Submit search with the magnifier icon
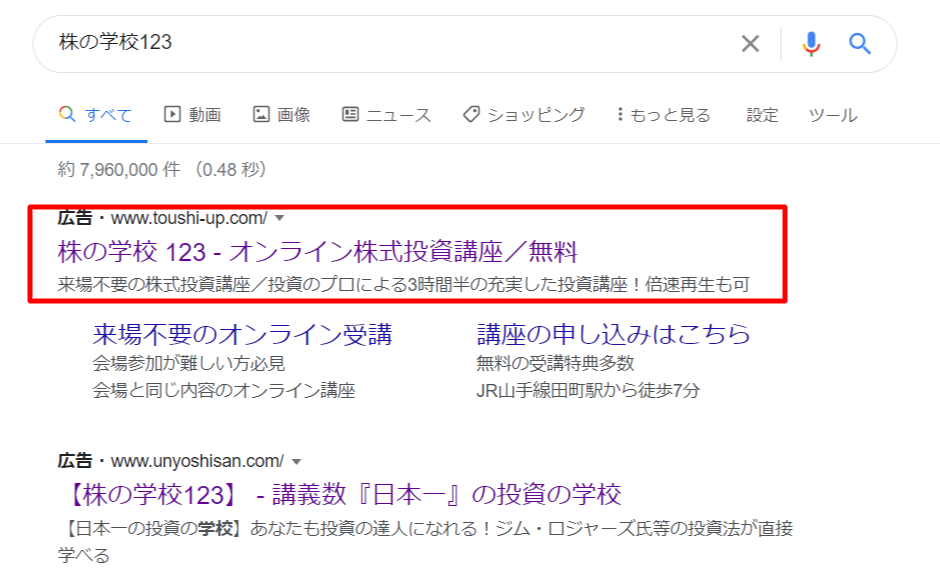 [859, 44]
